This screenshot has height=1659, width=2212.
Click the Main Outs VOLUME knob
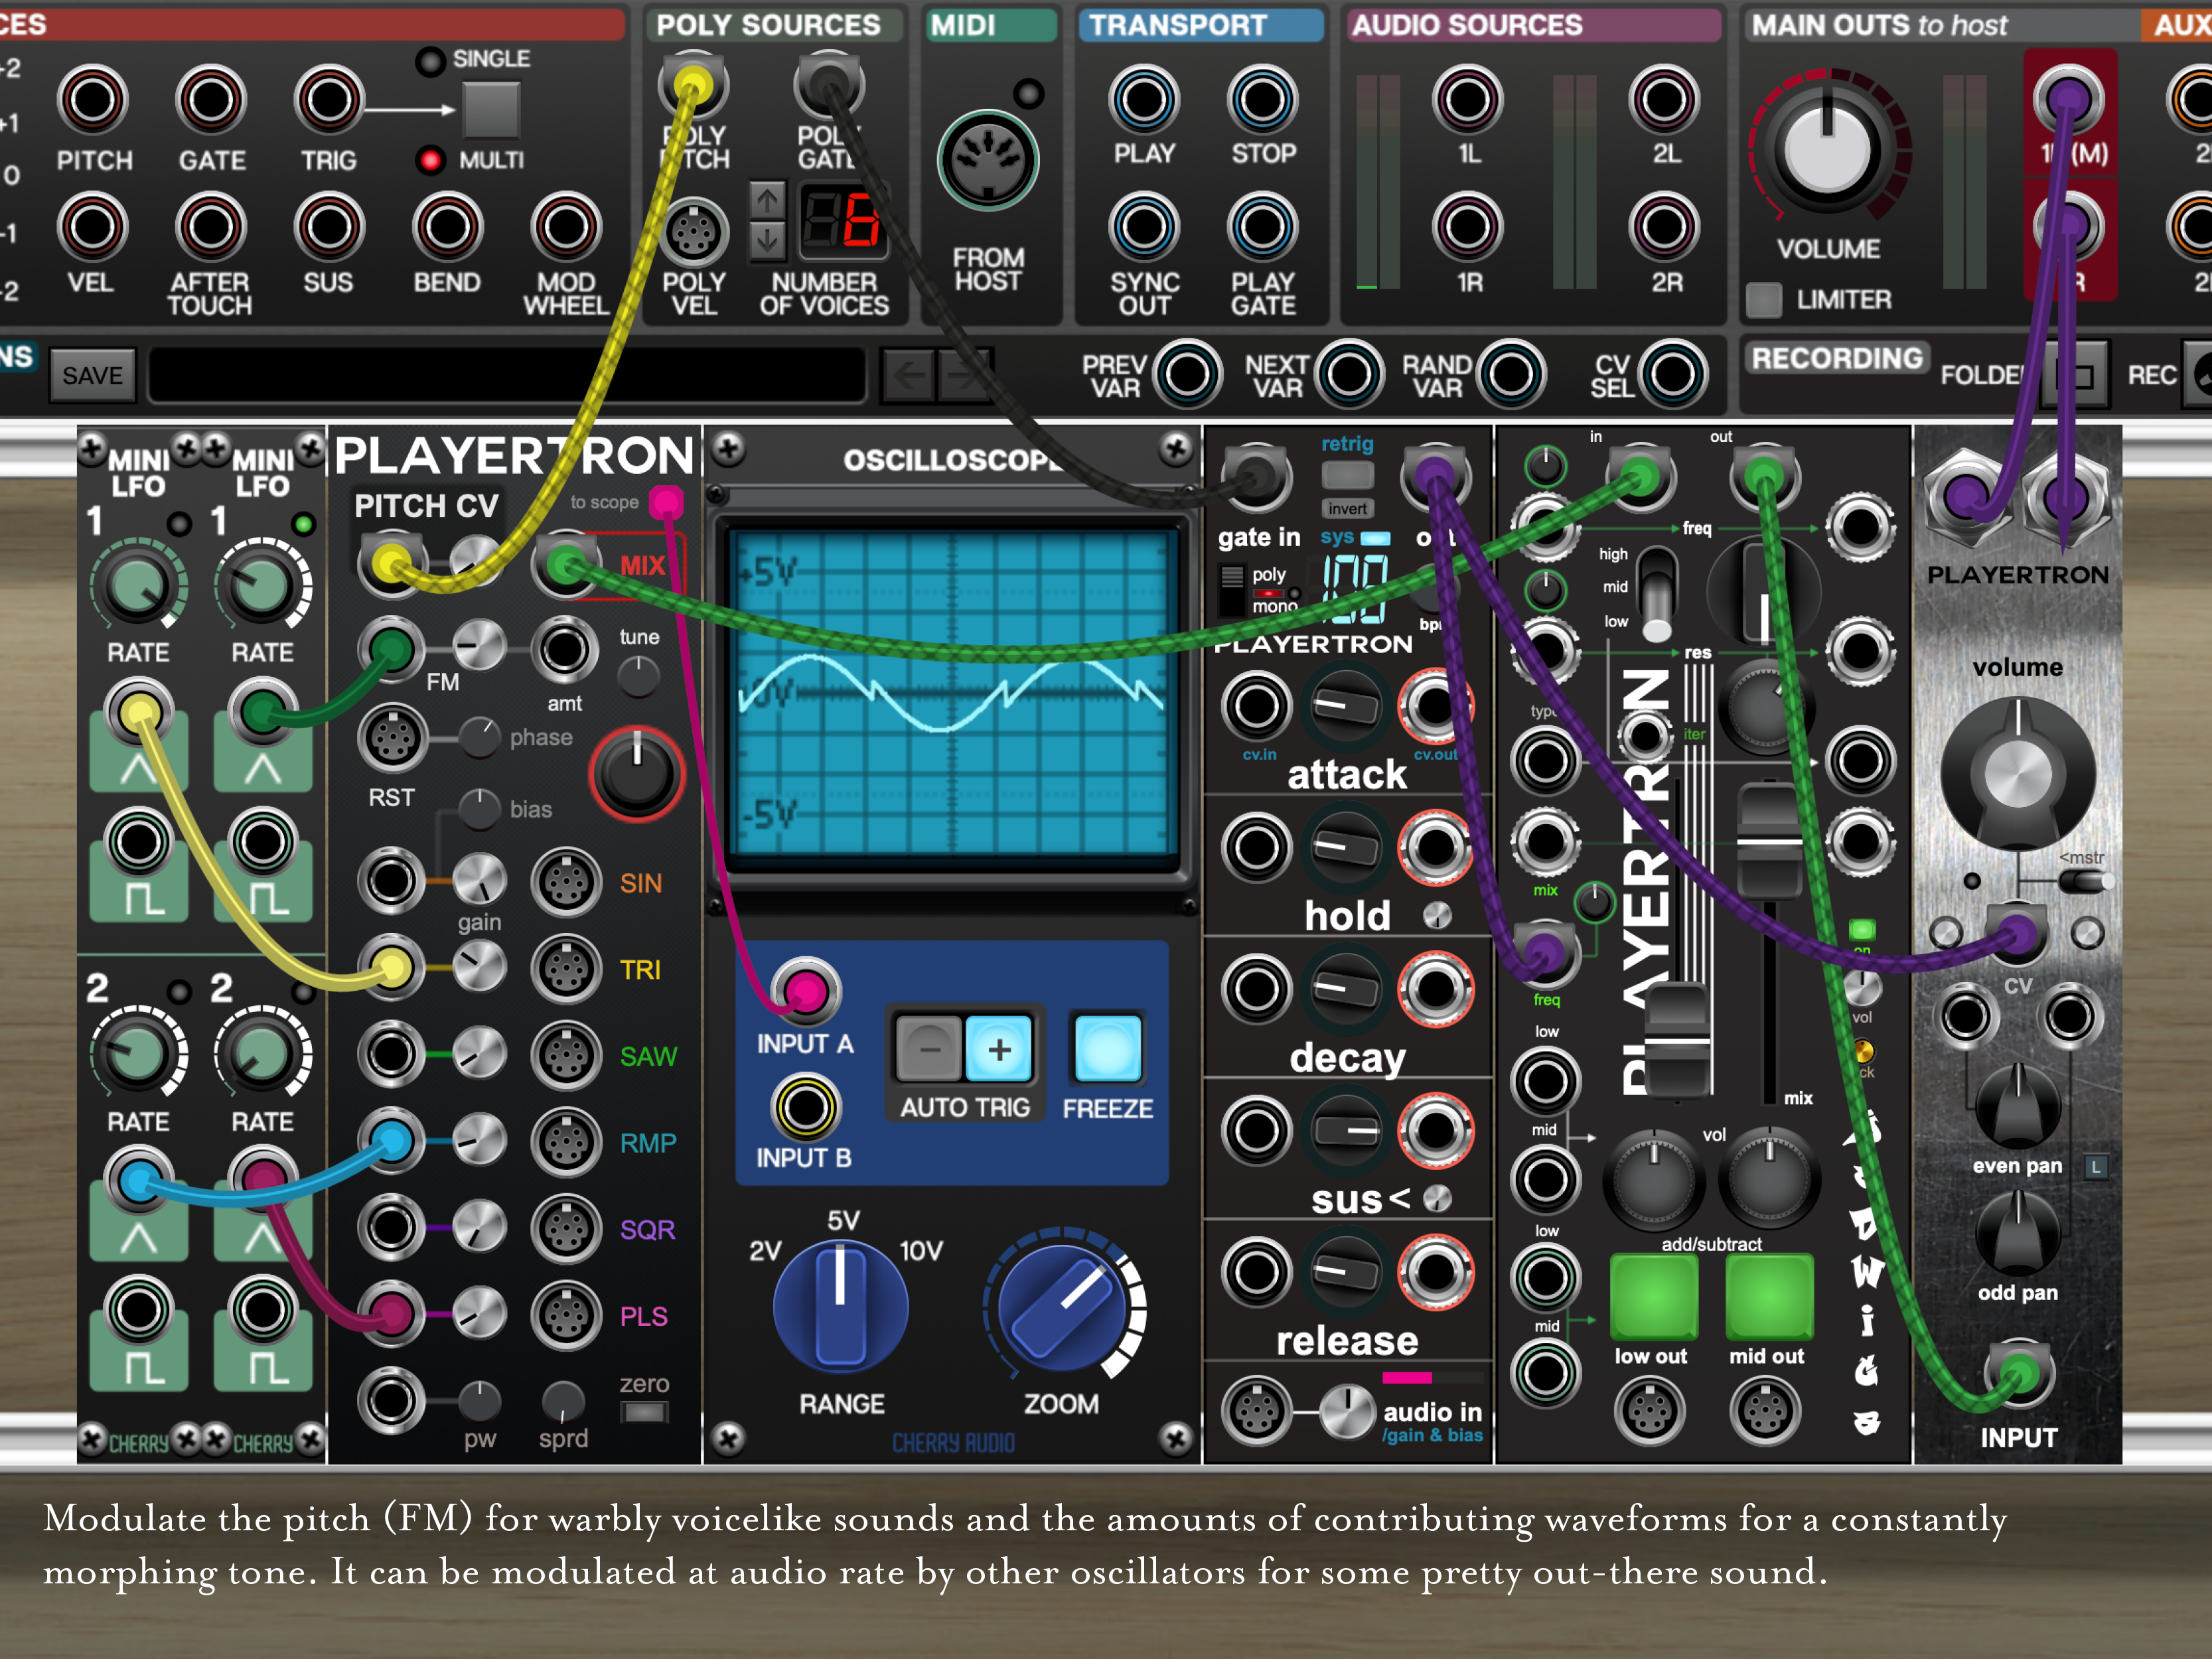click(1827, 151)
